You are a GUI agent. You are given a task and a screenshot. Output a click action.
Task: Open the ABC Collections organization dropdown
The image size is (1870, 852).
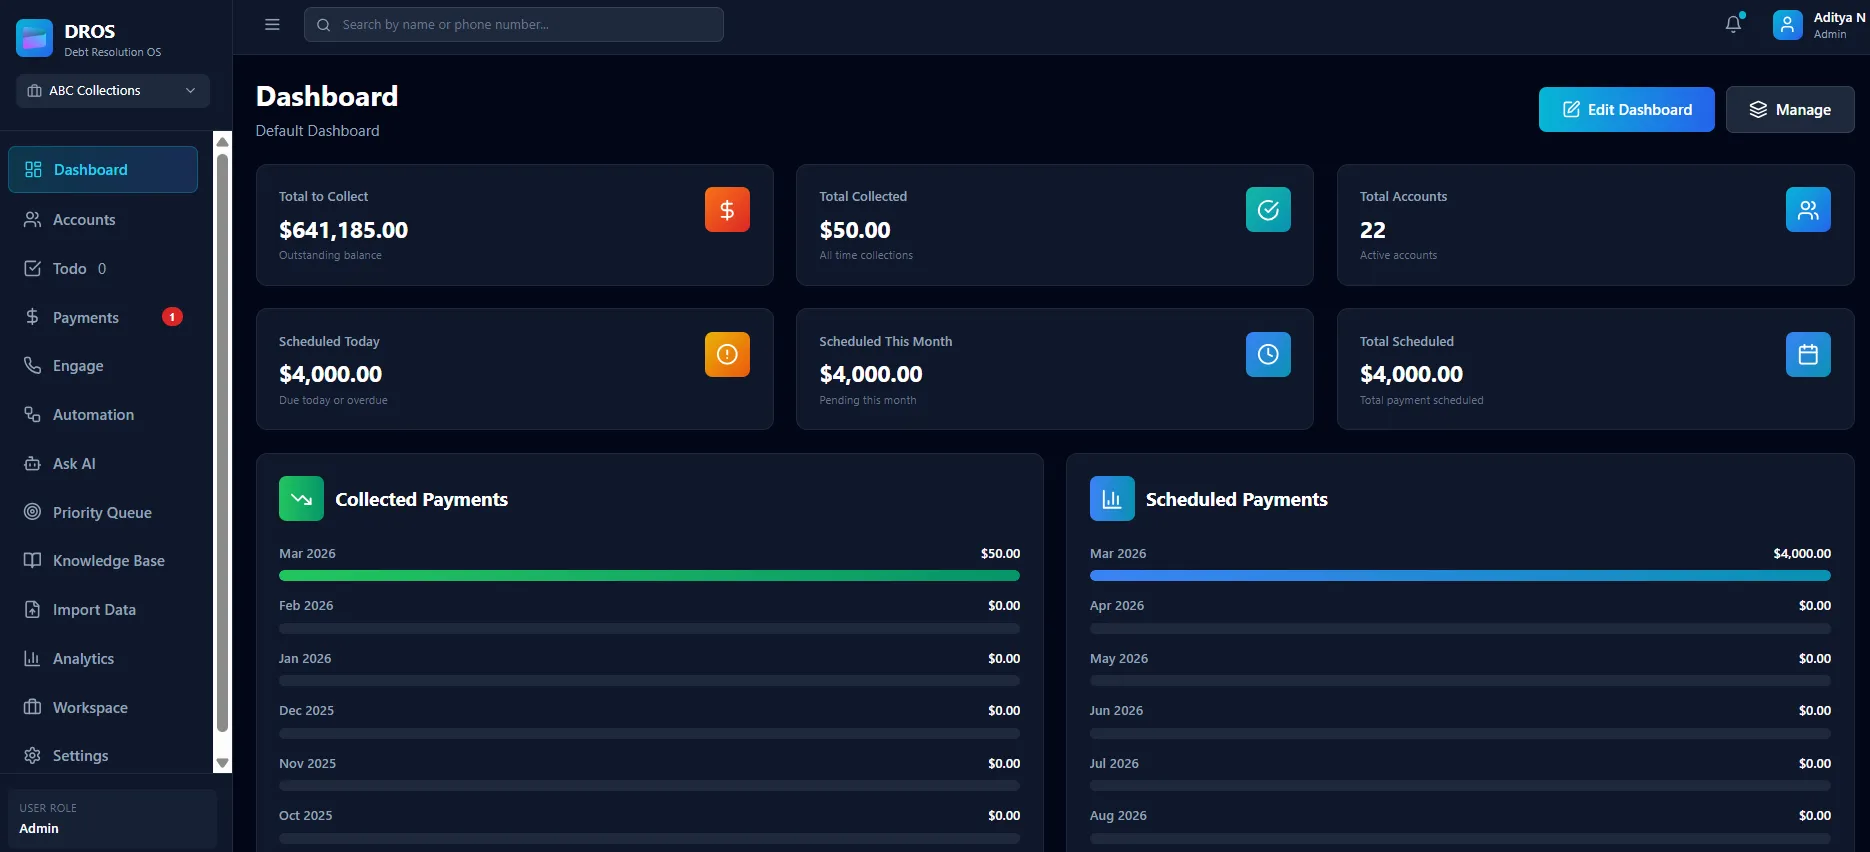[x=113, y=91]
